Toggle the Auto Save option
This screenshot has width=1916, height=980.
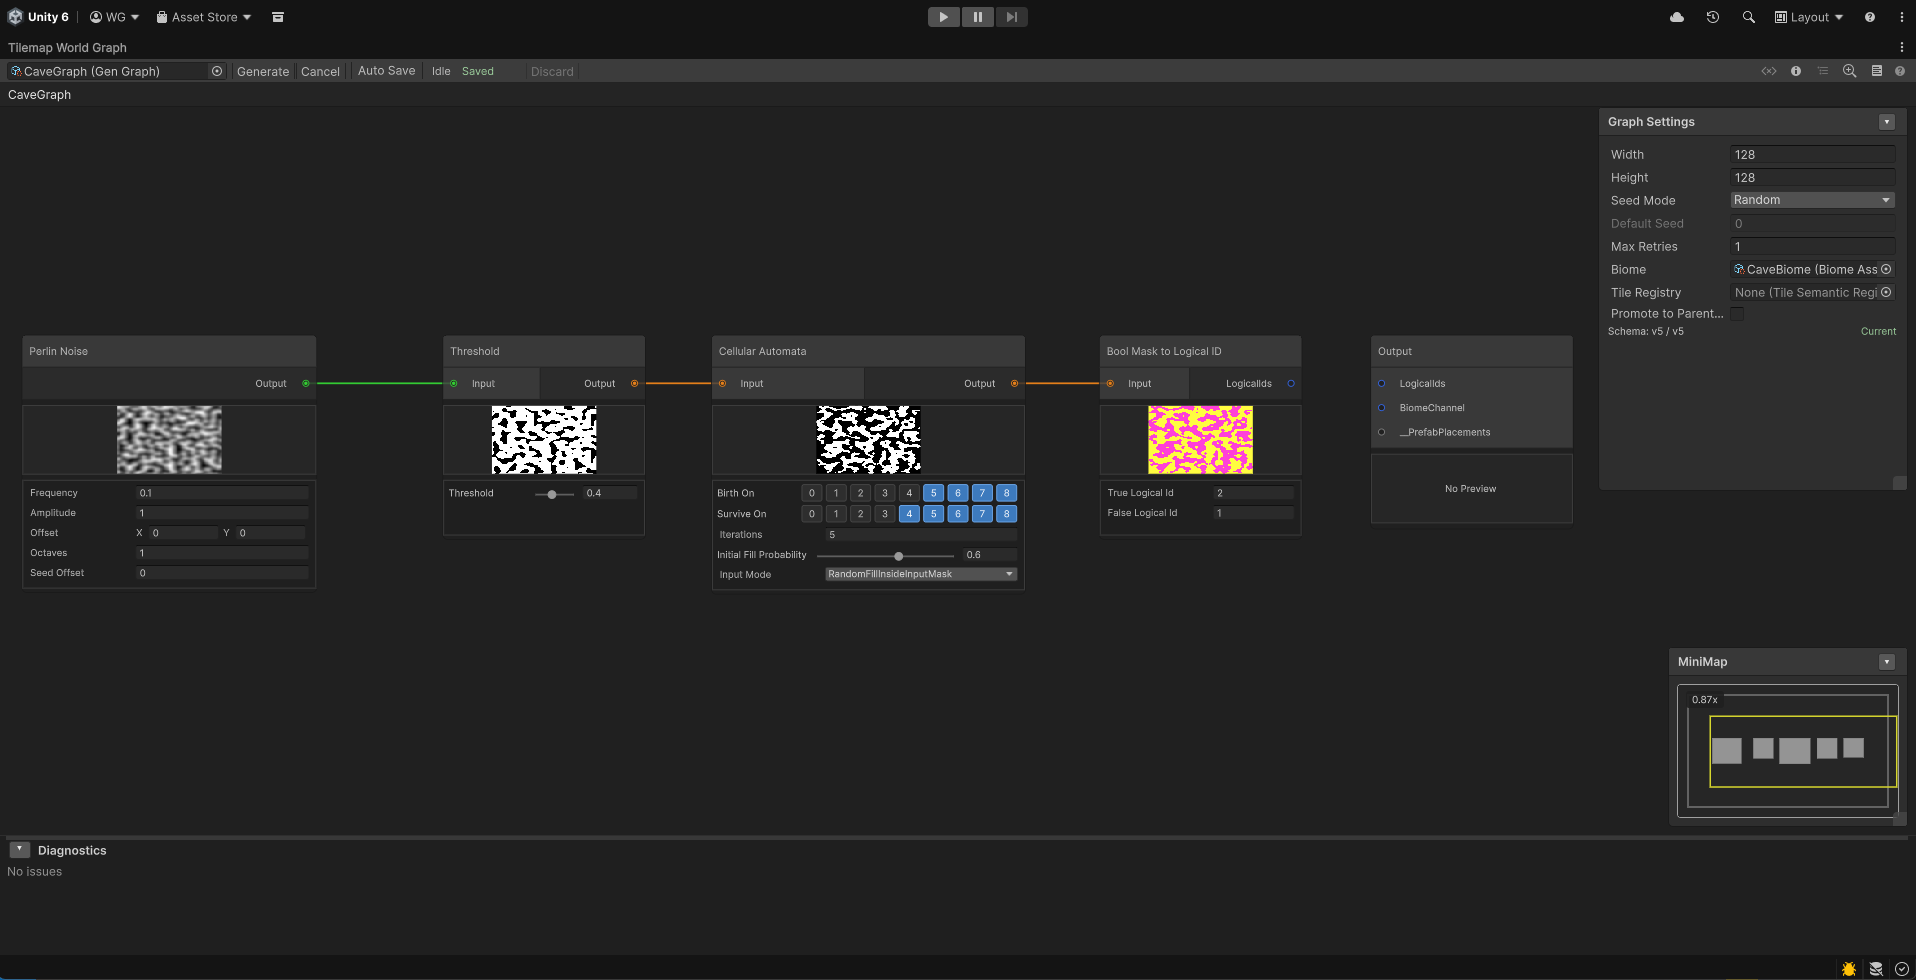coord(386,71)
